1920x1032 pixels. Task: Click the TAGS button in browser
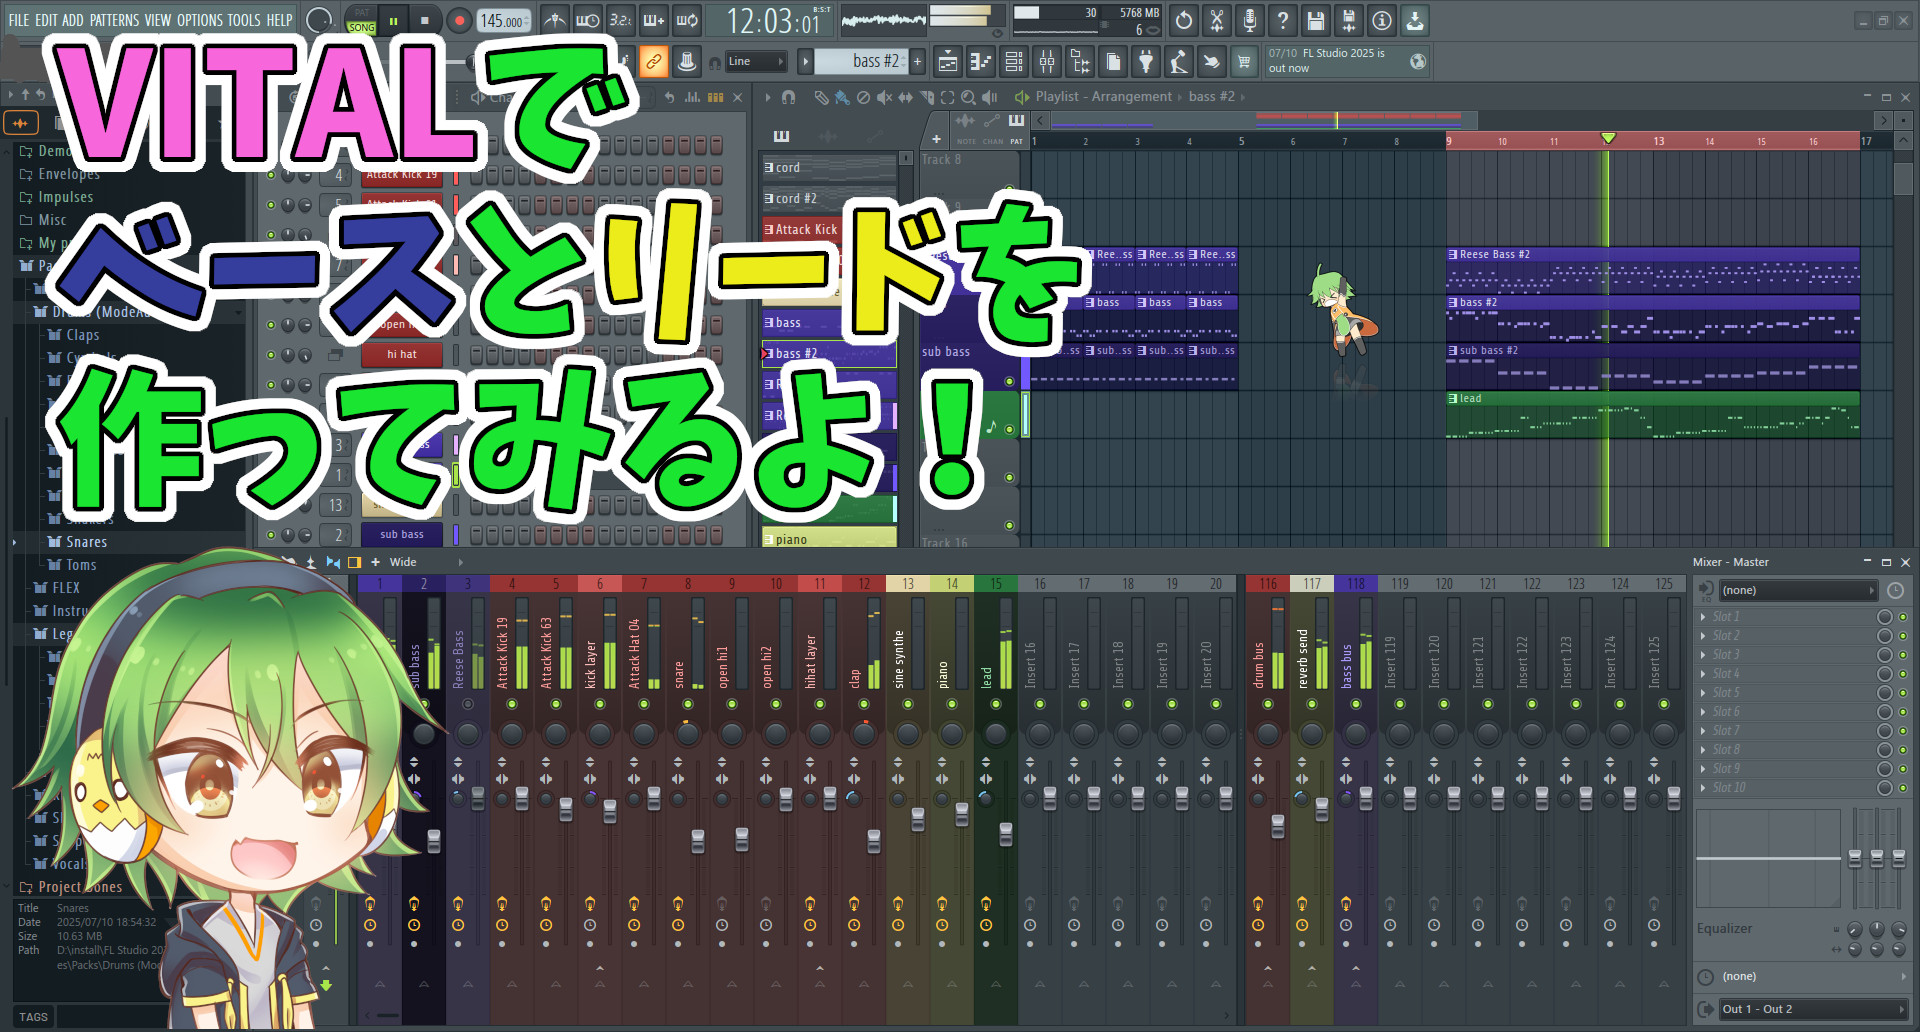pos(33,1017)
